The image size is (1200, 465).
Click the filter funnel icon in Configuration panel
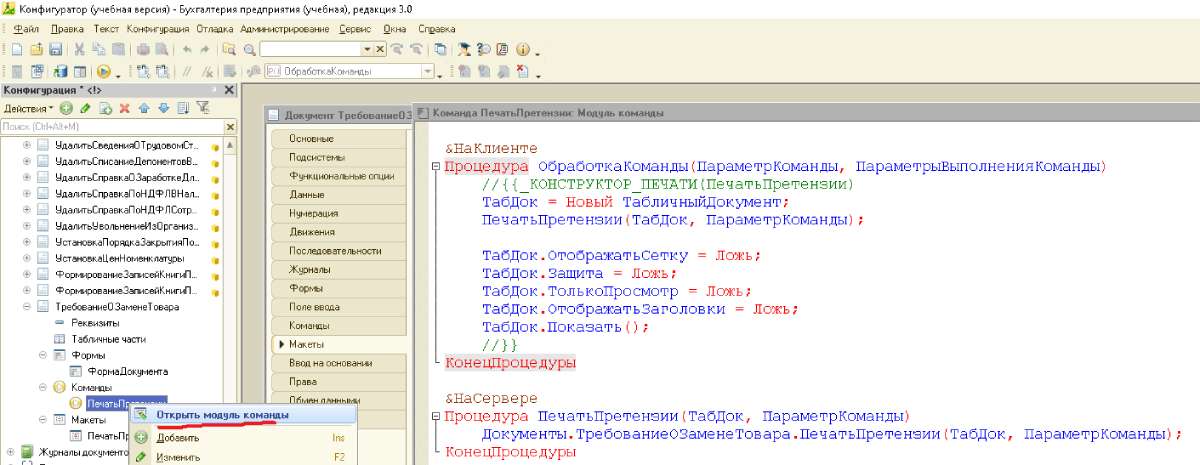point(203,107)
